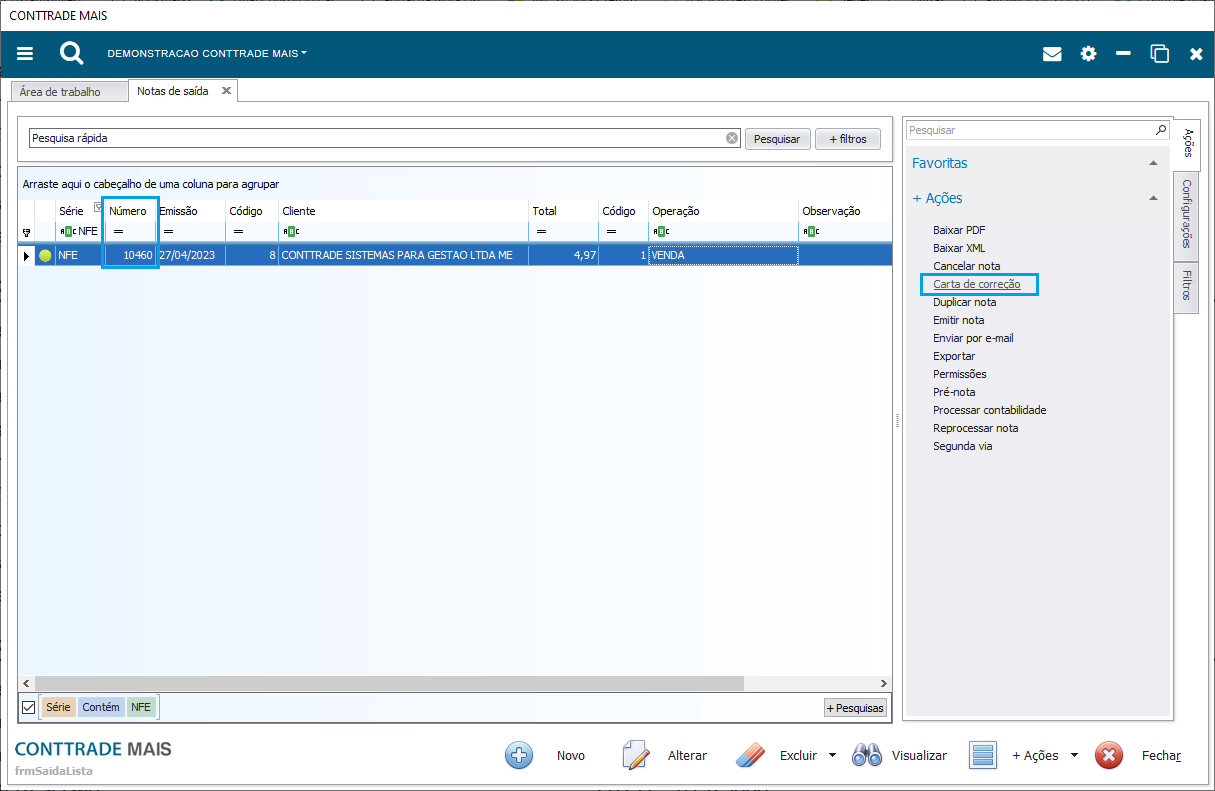
Task: Click the Total filter equals operator
Action: point(541,231)
